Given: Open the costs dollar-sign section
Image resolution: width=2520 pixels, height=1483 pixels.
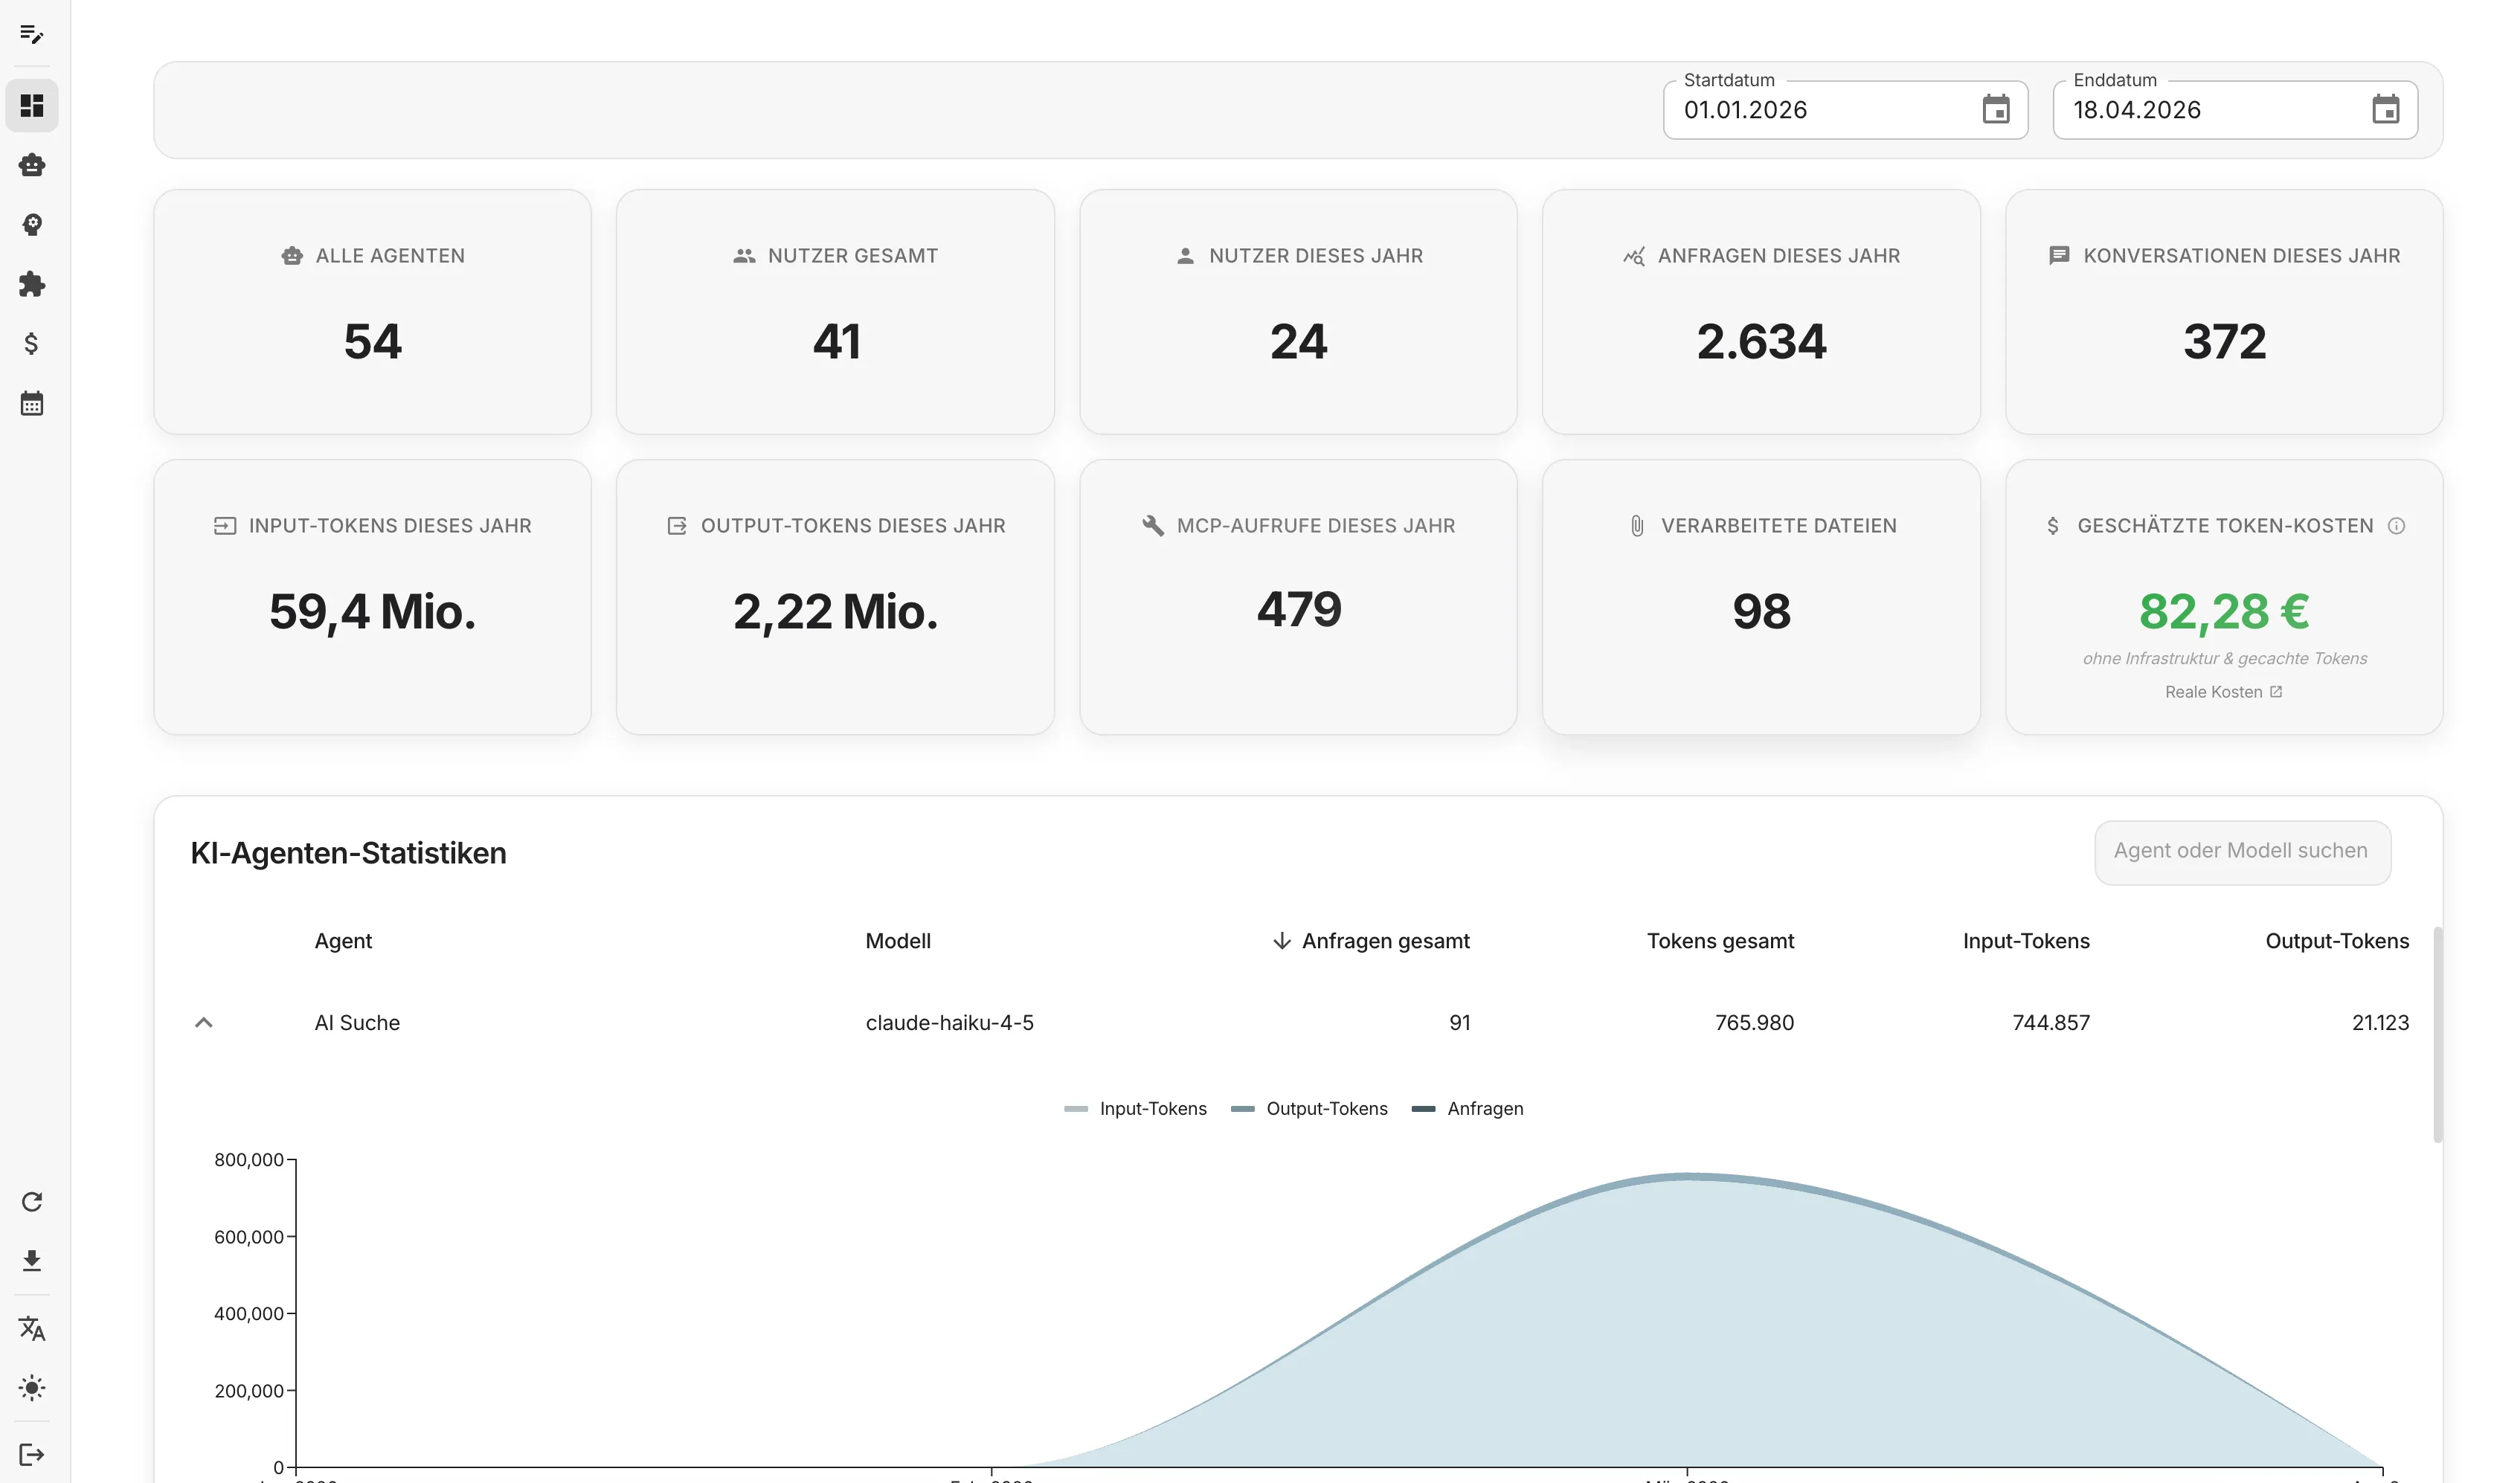Looking at the screenshot, I should tap(33, 344).
